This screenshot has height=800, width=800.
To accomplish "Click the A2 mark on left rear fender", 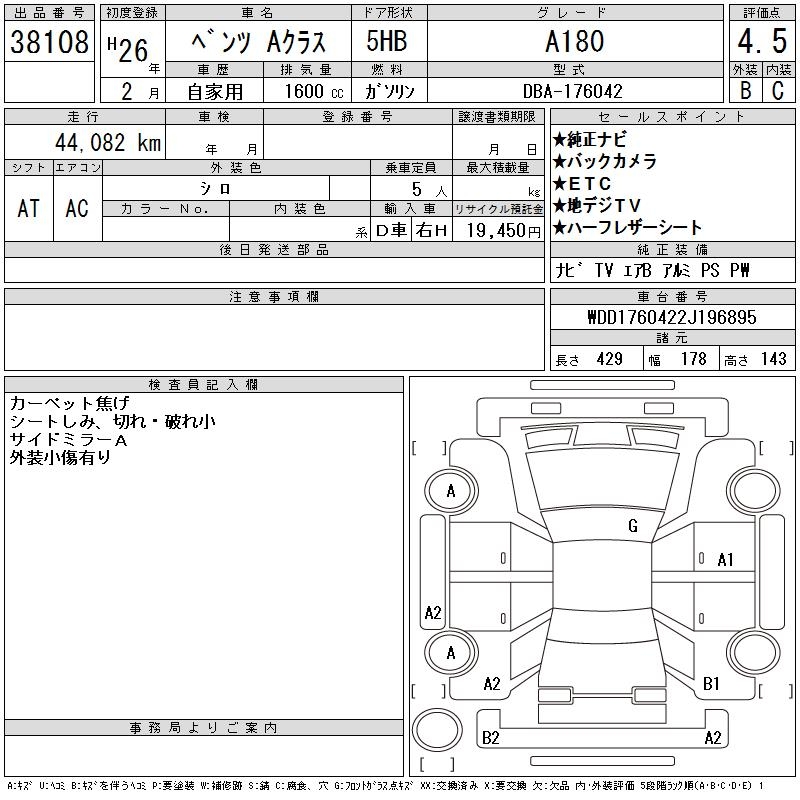I will click(492, 684).
